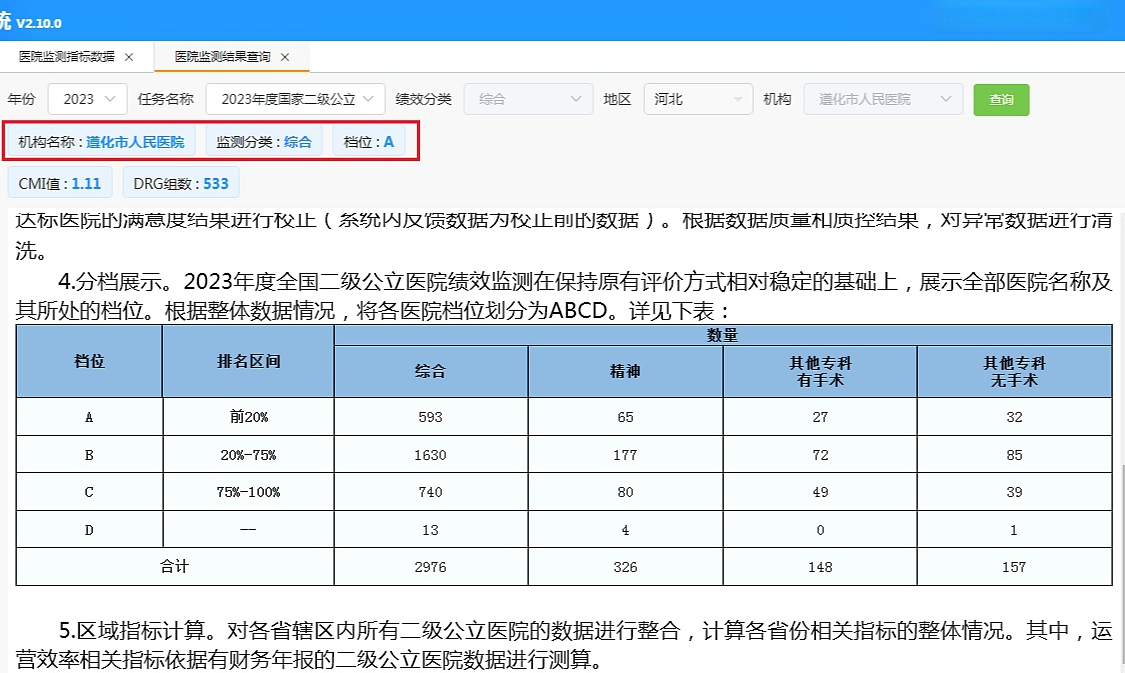The height and width of the screenshot is (673, 1125).
Task: Close the 医院监测指标数据 tab
Action: [x=129, y=57]
